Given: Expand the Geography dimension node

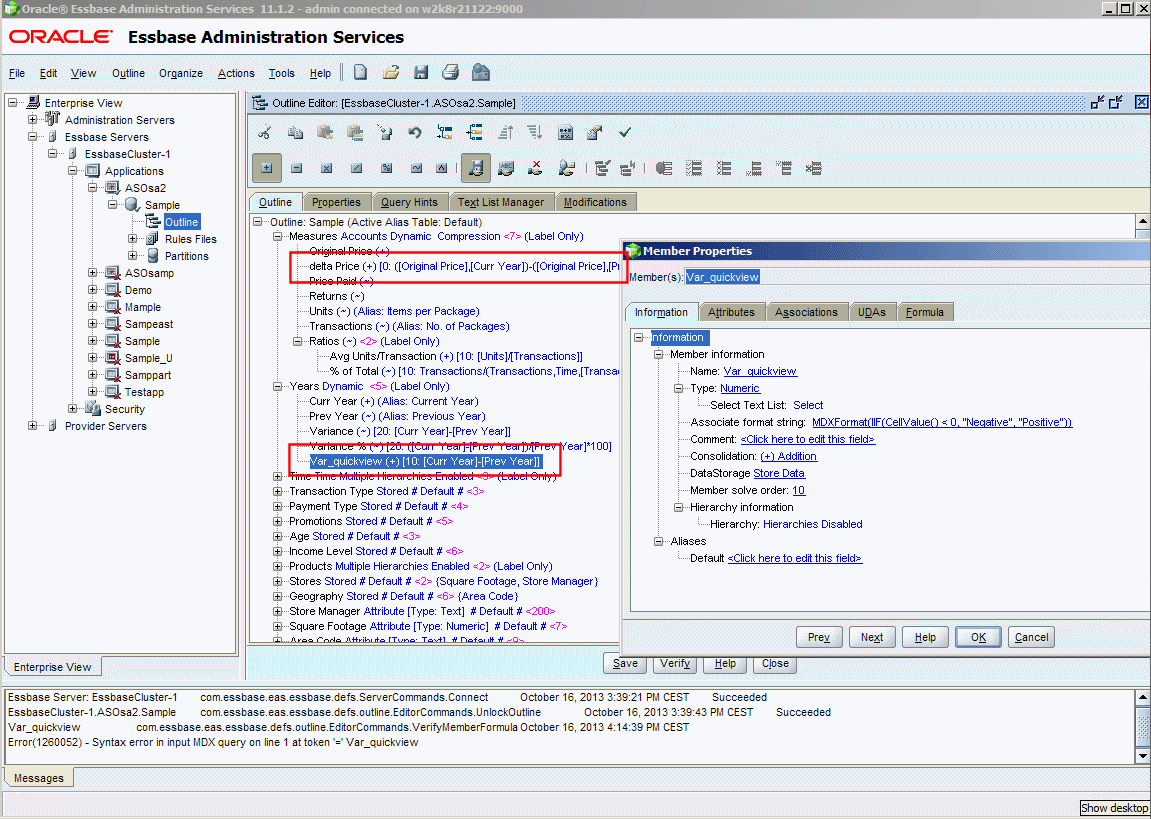Looking at the screenshot, I should 277,596.
